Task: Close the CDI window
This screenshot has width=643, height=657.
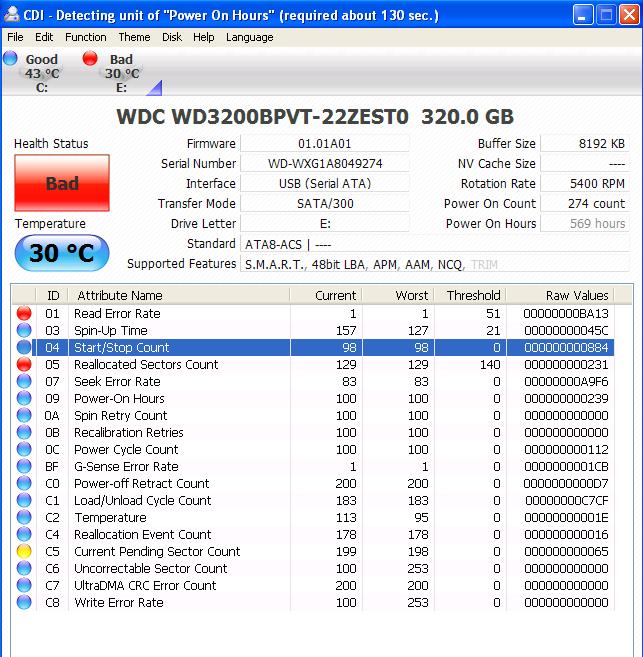Action: (x=629, y=15)
